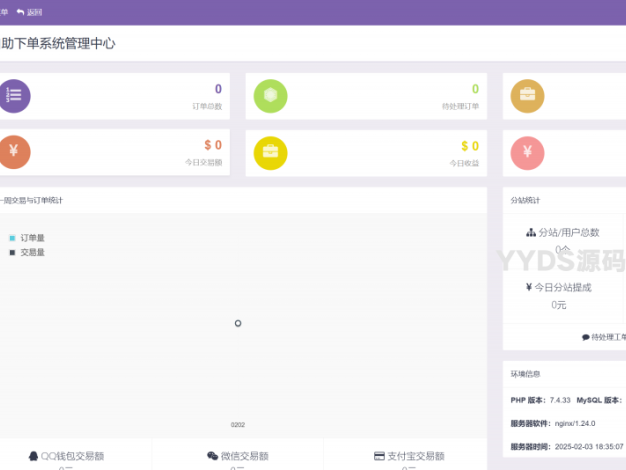Click the purple list icon for 订单总数
The image size is (626, 470).
coord(14,96)
